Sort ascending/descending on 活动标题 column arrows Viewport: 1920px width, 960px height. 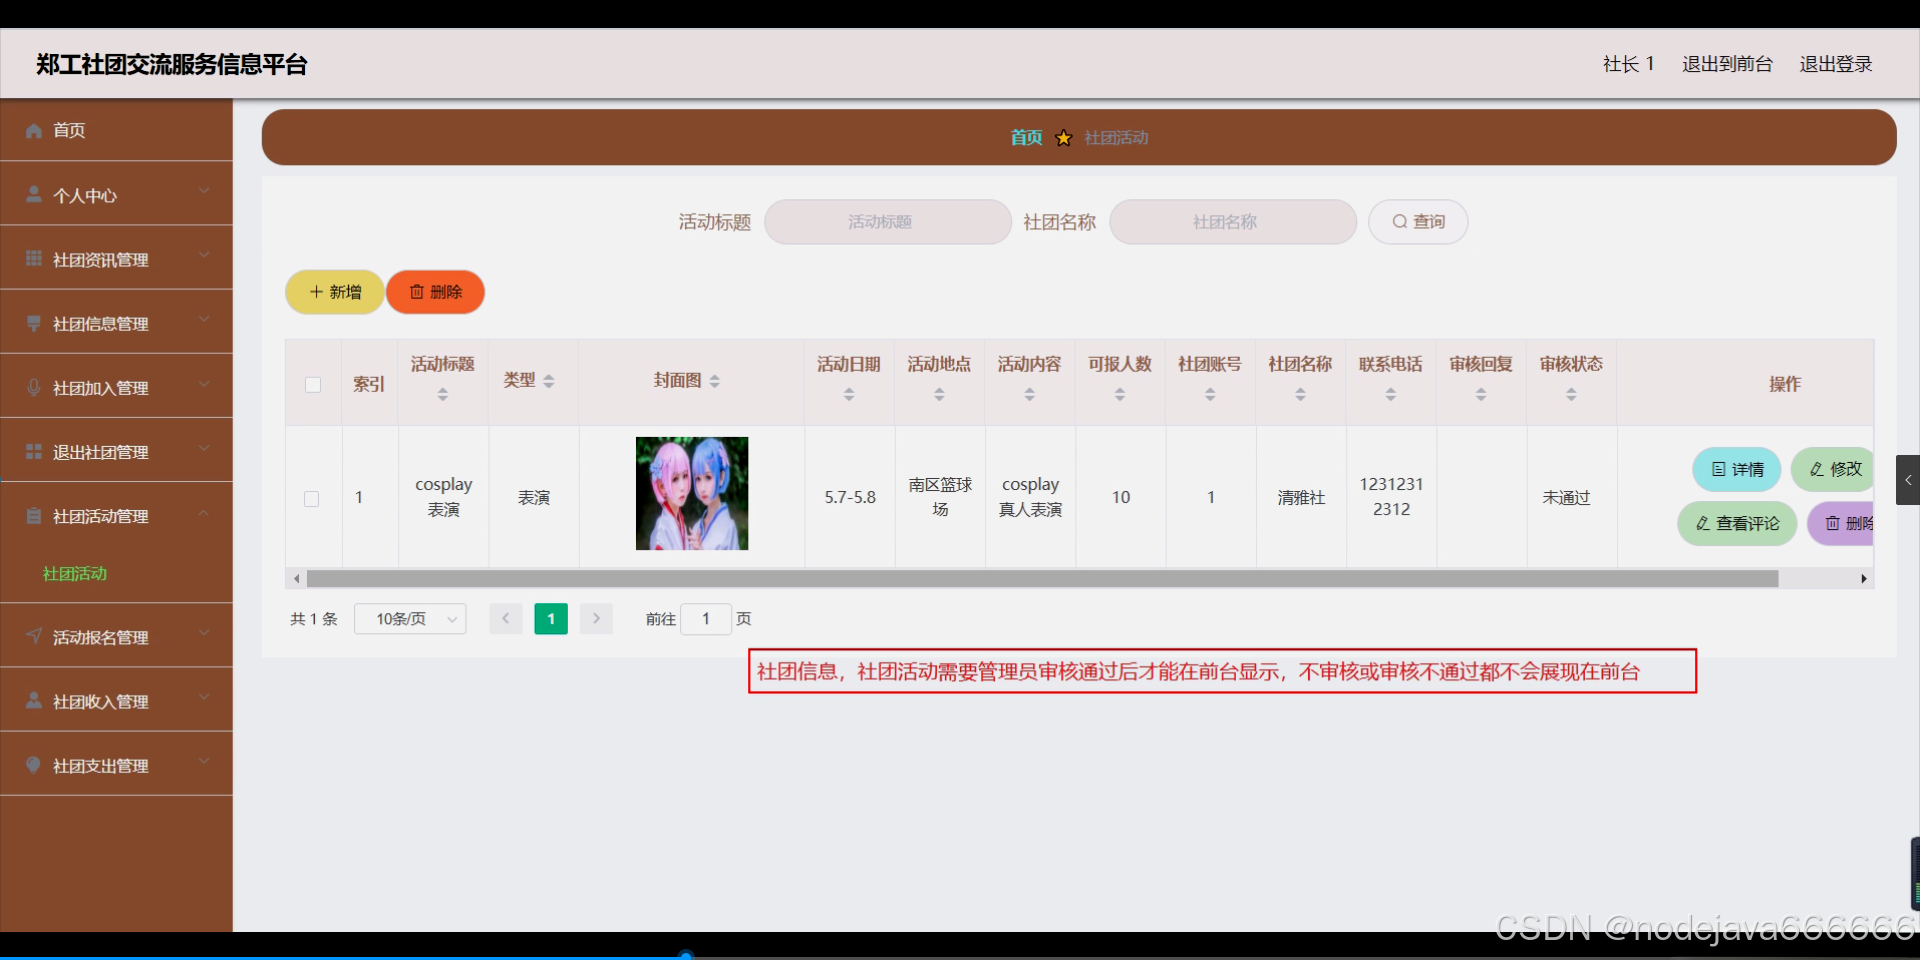(443, 395)
